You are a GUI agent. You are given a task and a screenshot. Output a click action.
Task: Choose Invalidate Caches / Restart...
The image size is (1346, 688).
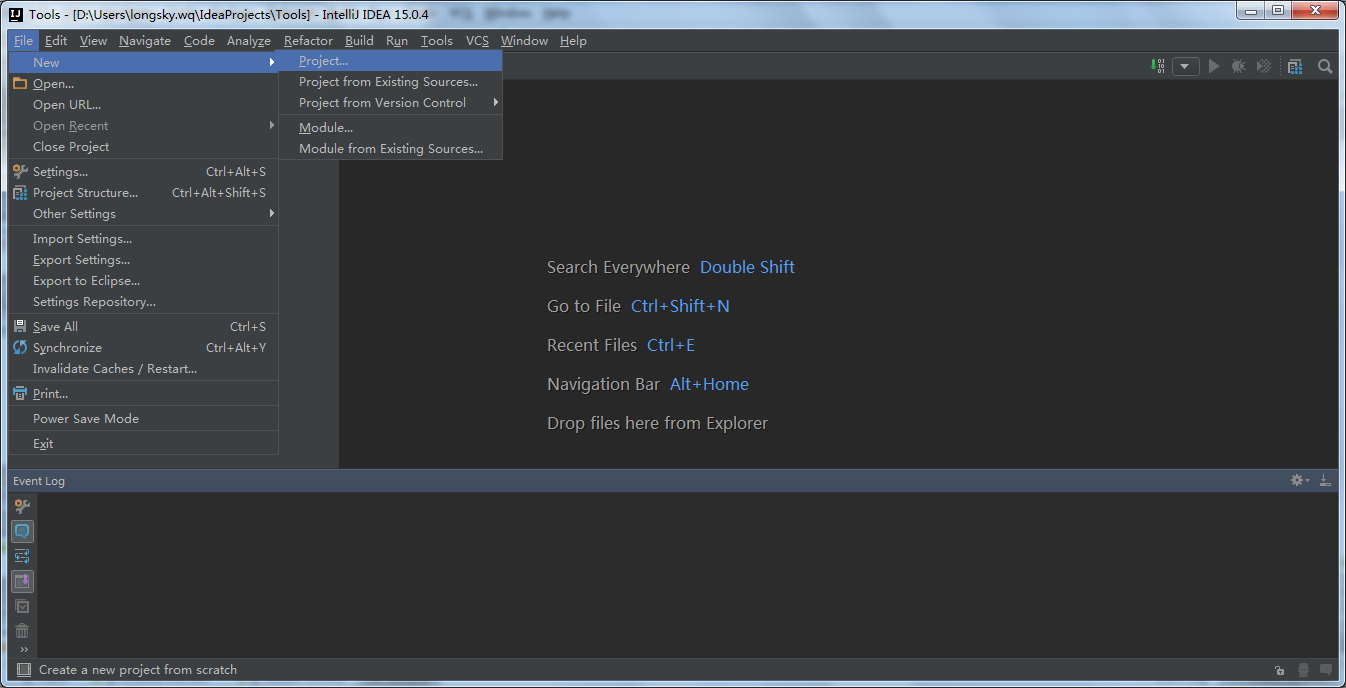(x=143, y=369)
